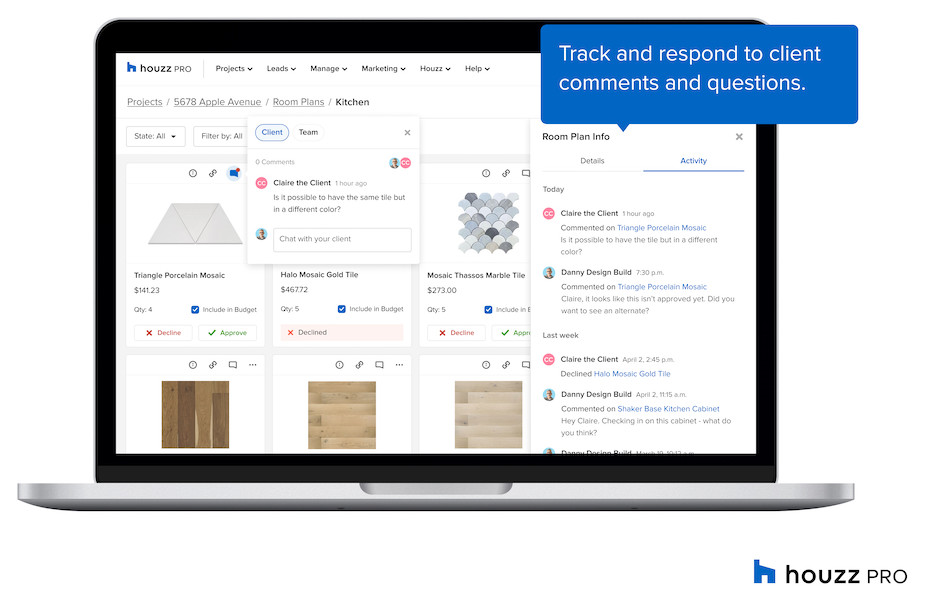The width and height of the screenshot is (926, 604).
Task: Approve the Triangle Porcelain Mosaic
Action: (x=227, y=333)
